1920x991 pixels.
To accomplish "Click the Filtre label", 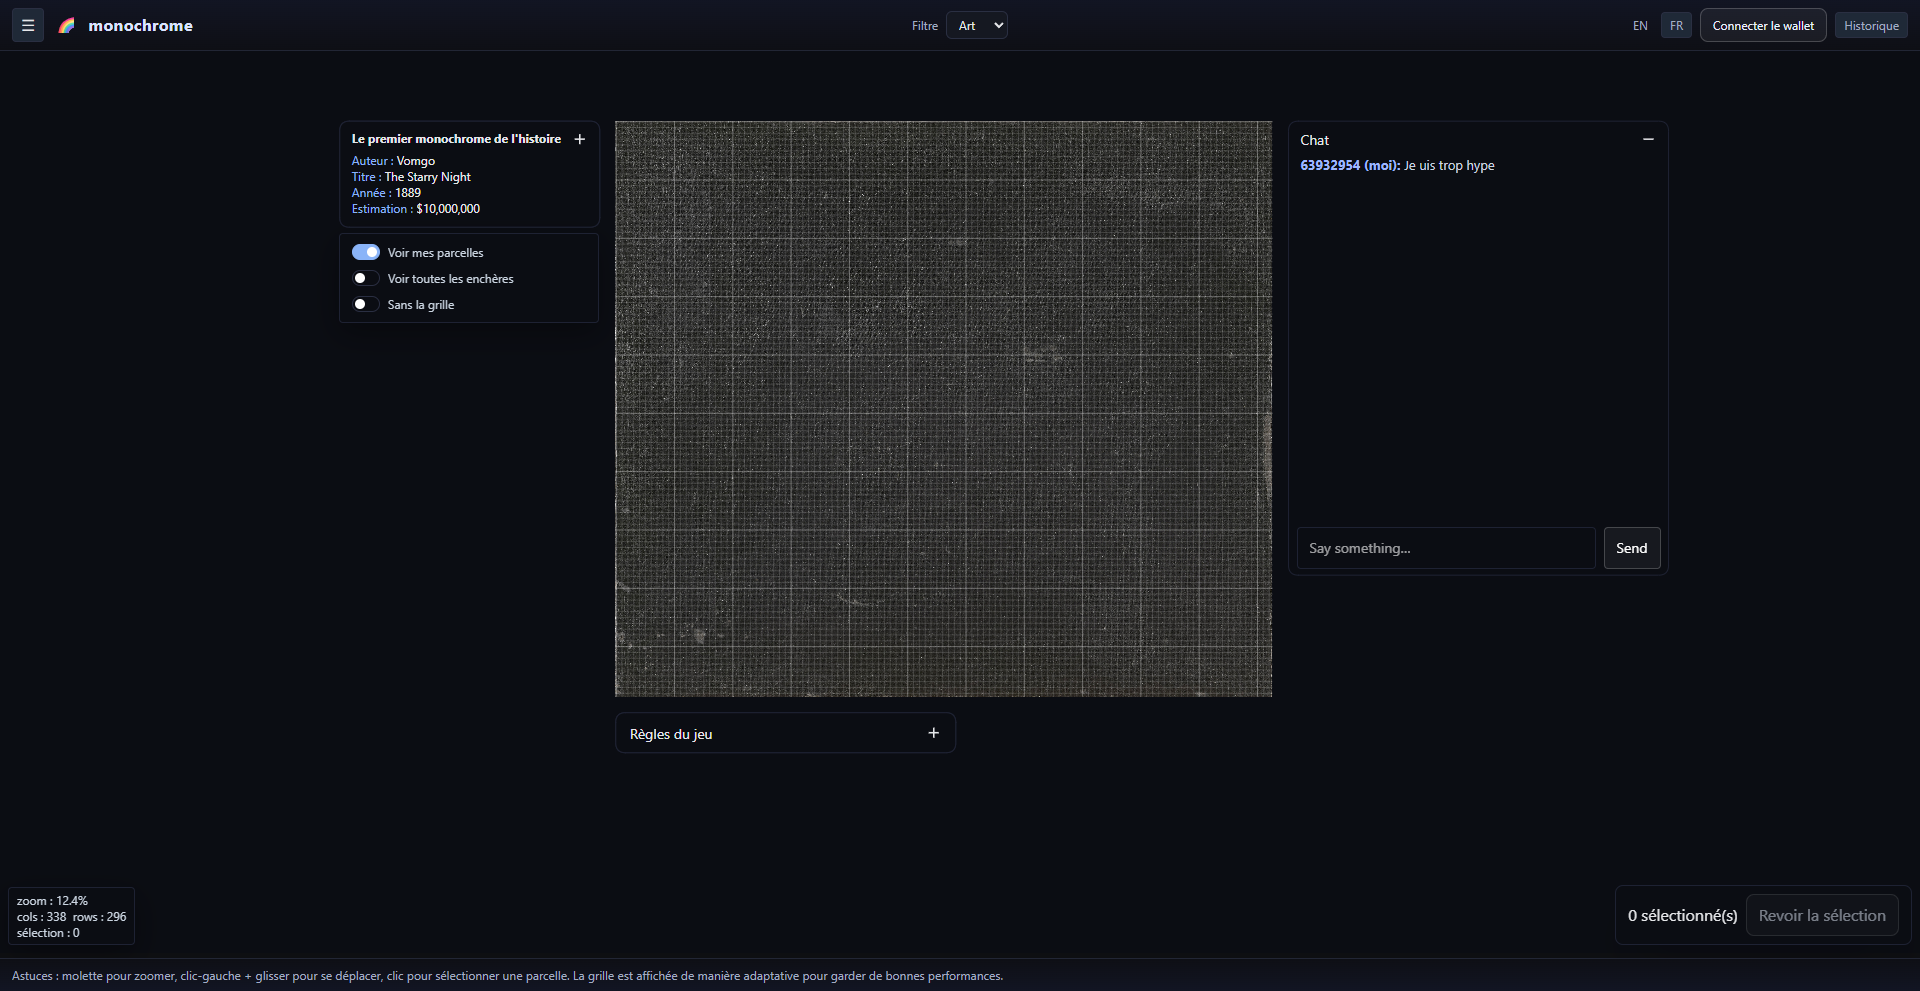I will pyautogui.click(x=925, y=26).
